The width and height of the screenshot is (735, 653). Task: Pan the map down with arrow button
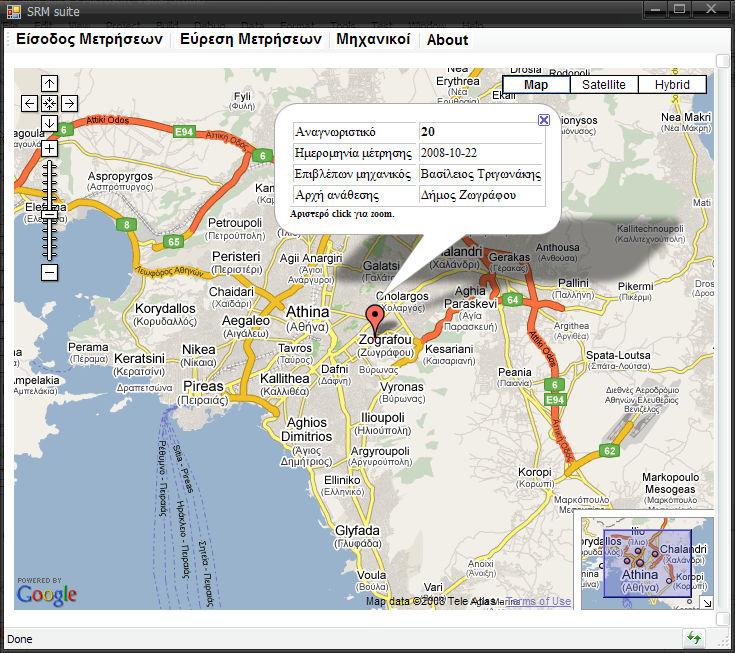[49, 123]
